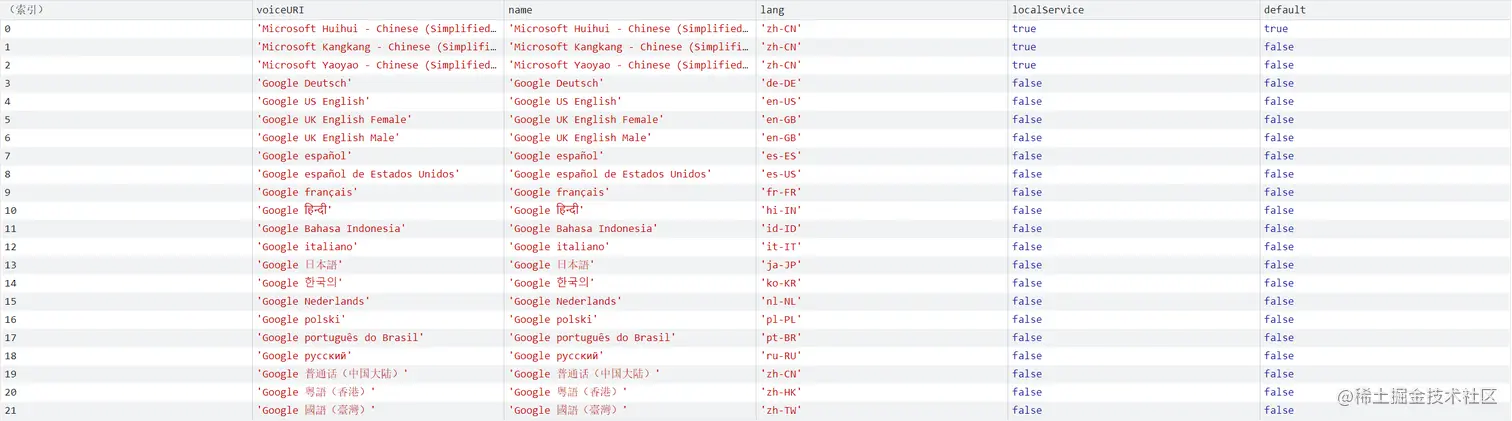
Task: Select 'Google español de Estados Unidos' name cell
Action: 630,174
